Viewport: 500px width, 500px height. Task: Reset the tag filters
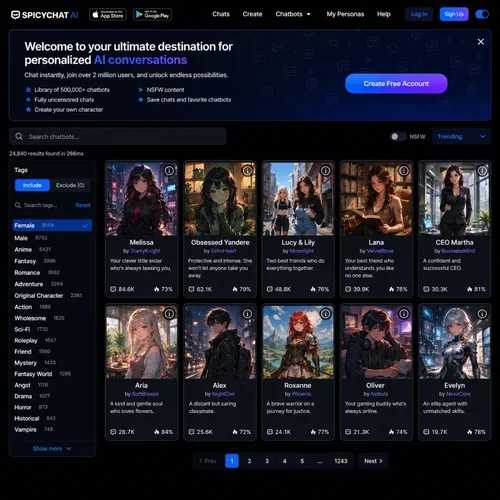83,205
